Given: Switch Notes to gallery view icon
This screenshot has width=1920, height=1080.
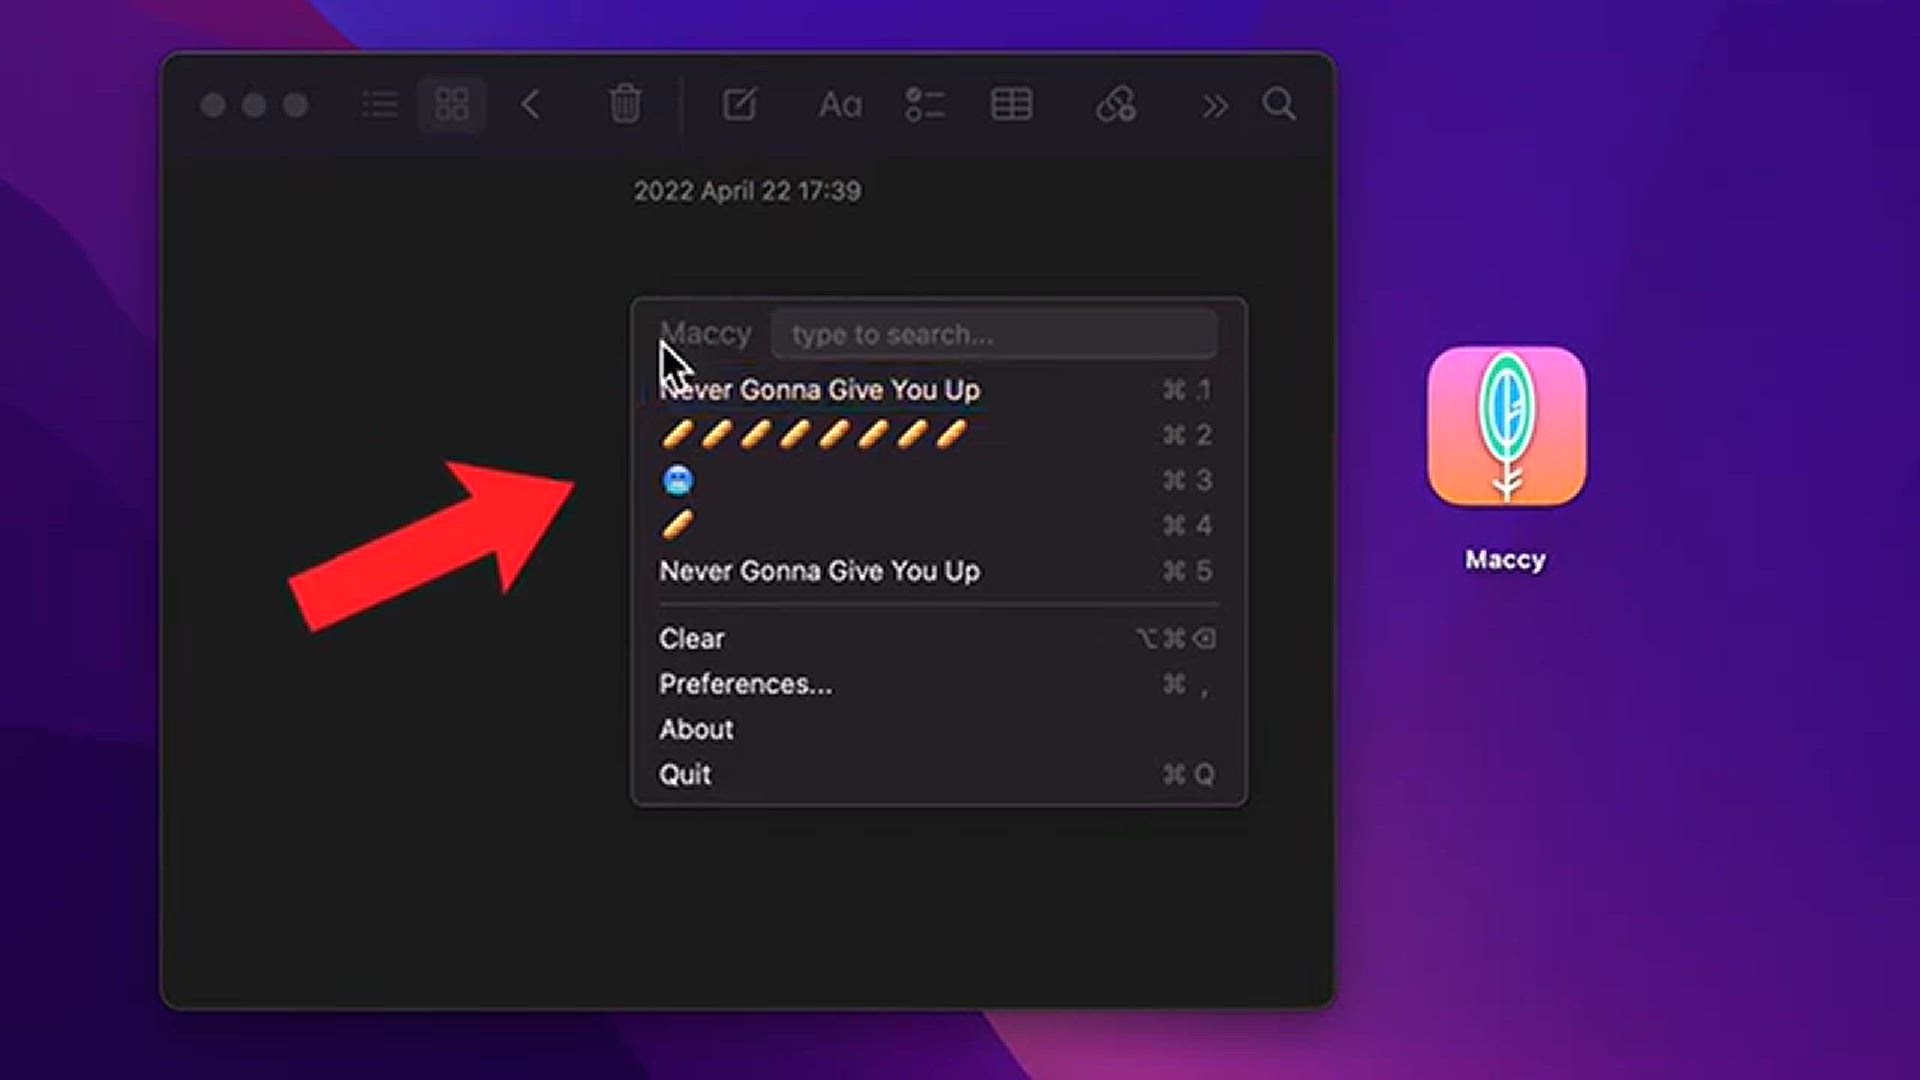Looking at the screenshot, I should [x=452, y=104].
